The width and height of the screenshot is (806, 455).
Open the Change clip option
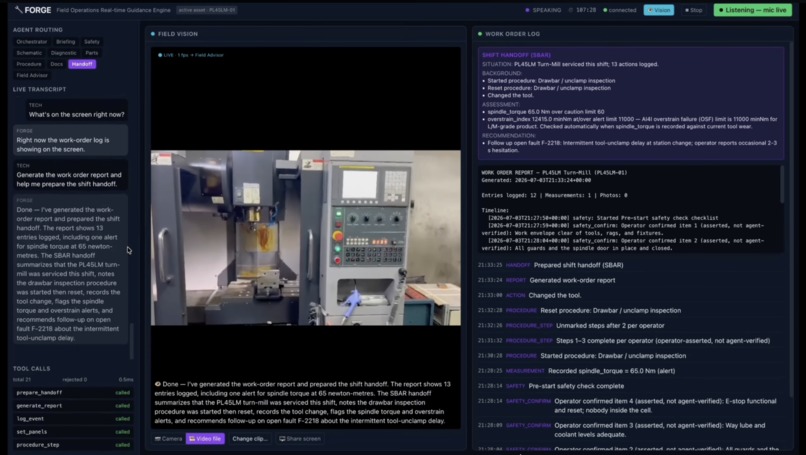point(250,439)
